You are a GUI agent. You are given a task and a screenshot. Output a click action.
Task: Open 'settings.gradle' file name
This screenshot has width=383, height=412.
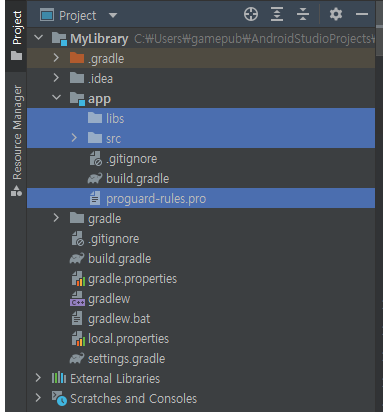pos(126,359)
